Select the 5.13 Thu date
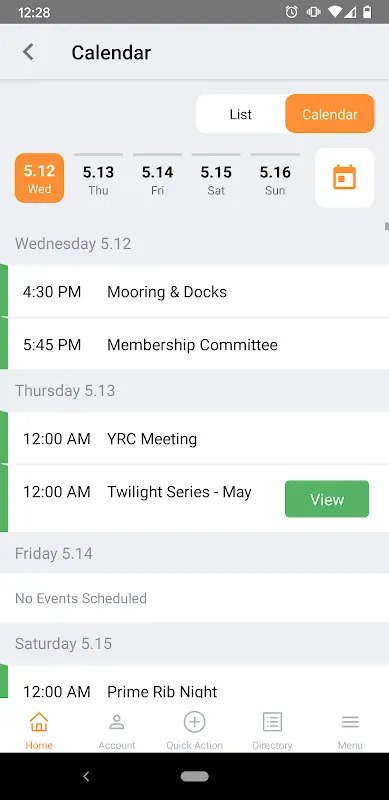This screenshot has width=389, height=800. click(x=98, y=178)
